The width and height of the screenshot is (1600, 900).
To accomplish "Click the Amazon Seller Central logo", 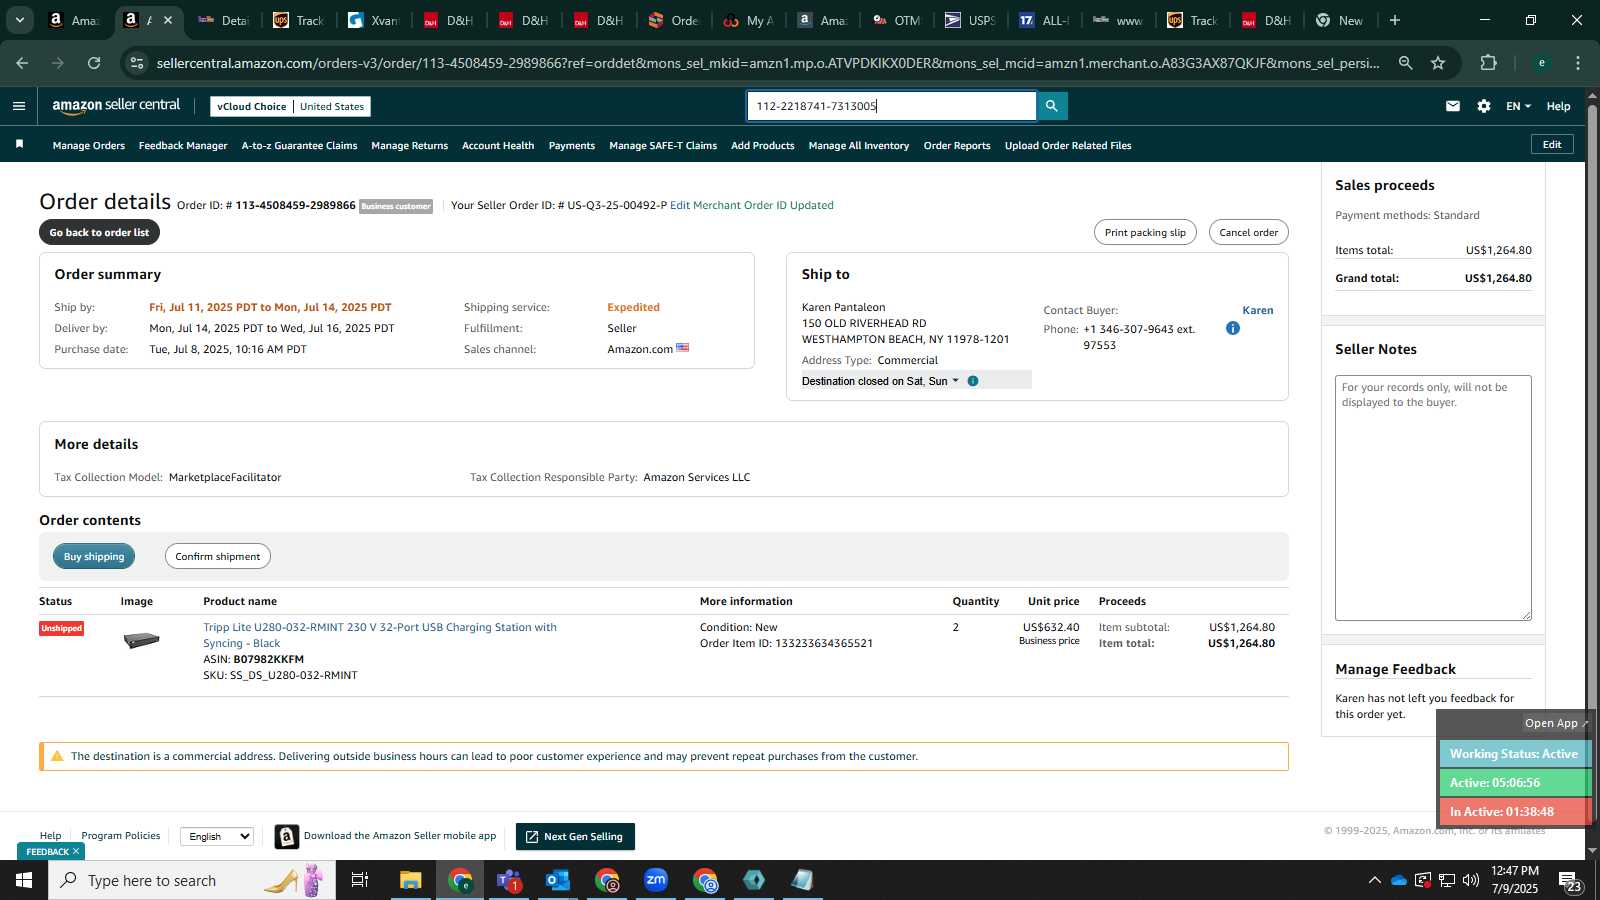I will tap(116, 106).
